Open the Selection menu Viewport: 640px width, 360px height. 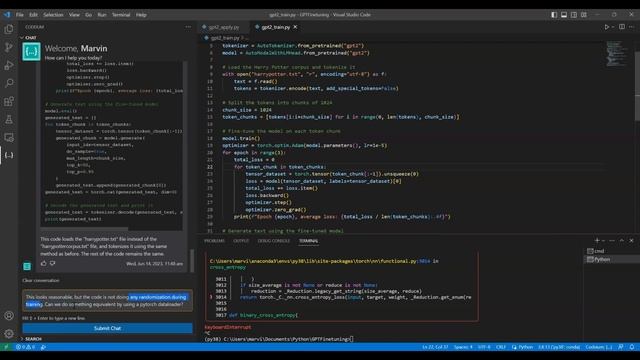coord(53,15)
